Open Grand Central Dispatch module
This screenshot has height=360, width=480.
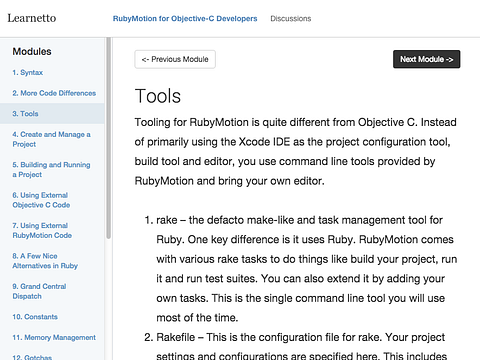point(39,291)
